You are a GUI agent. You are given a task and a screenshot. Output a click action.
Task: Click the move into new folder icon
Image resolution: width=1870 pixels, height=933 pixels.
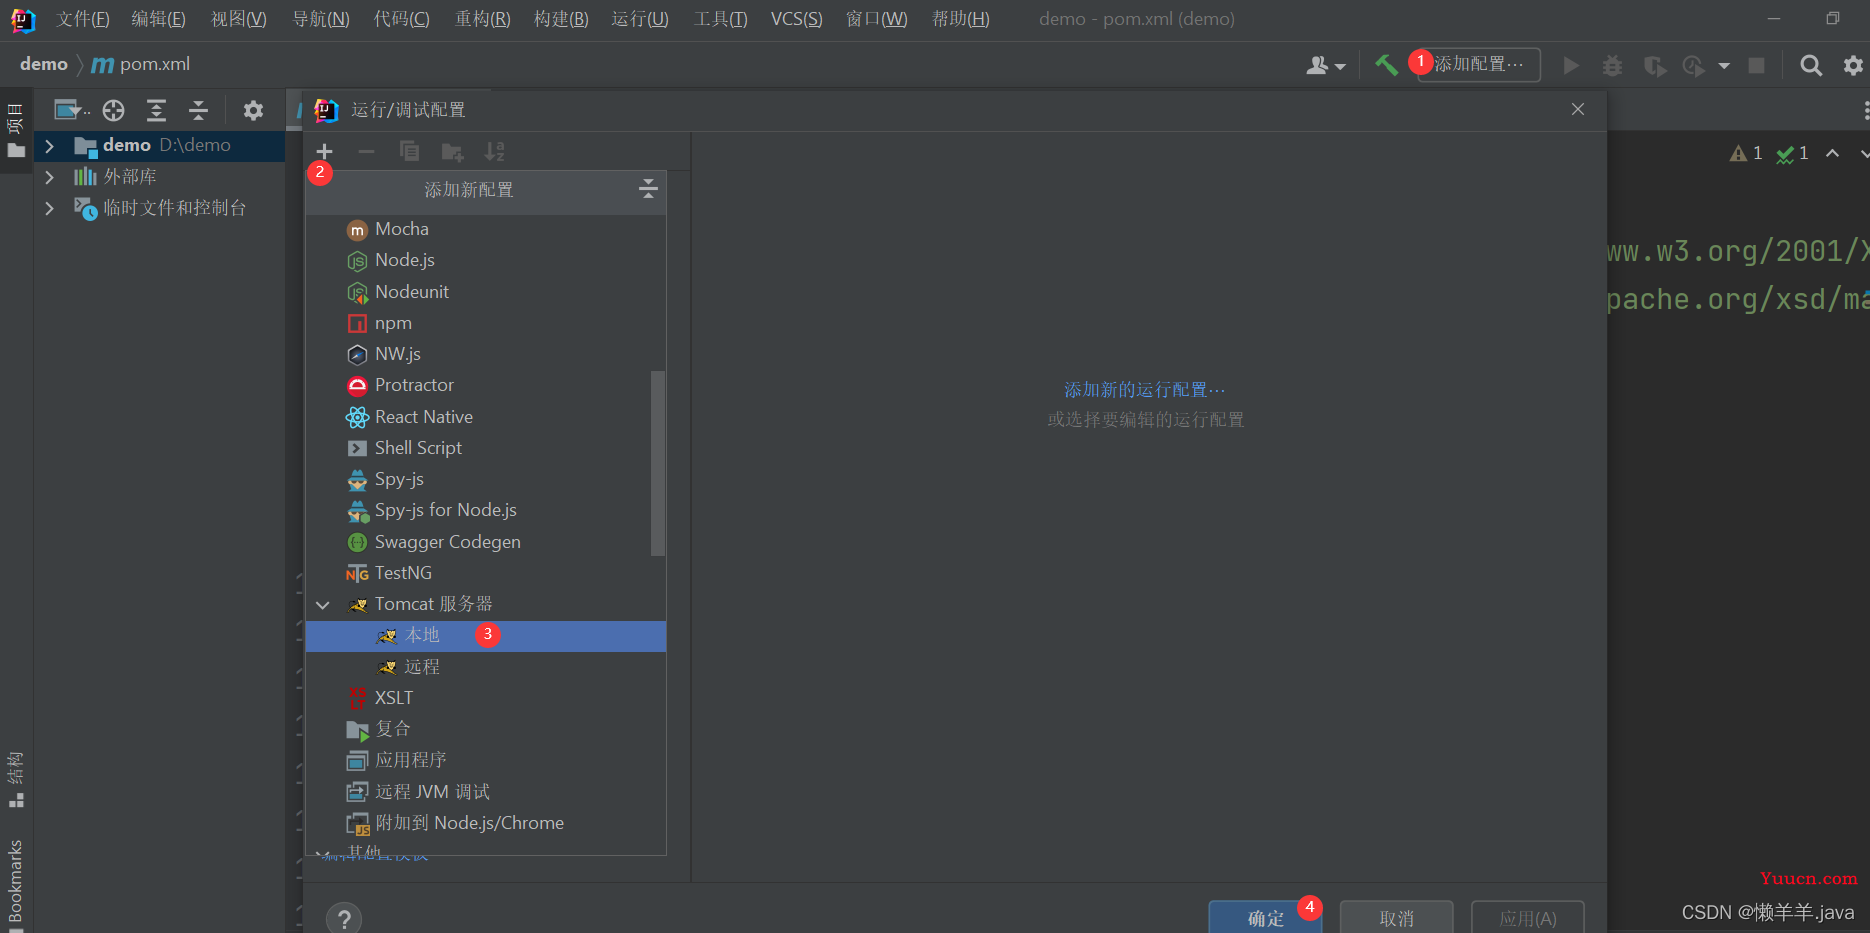pos(452,152)
